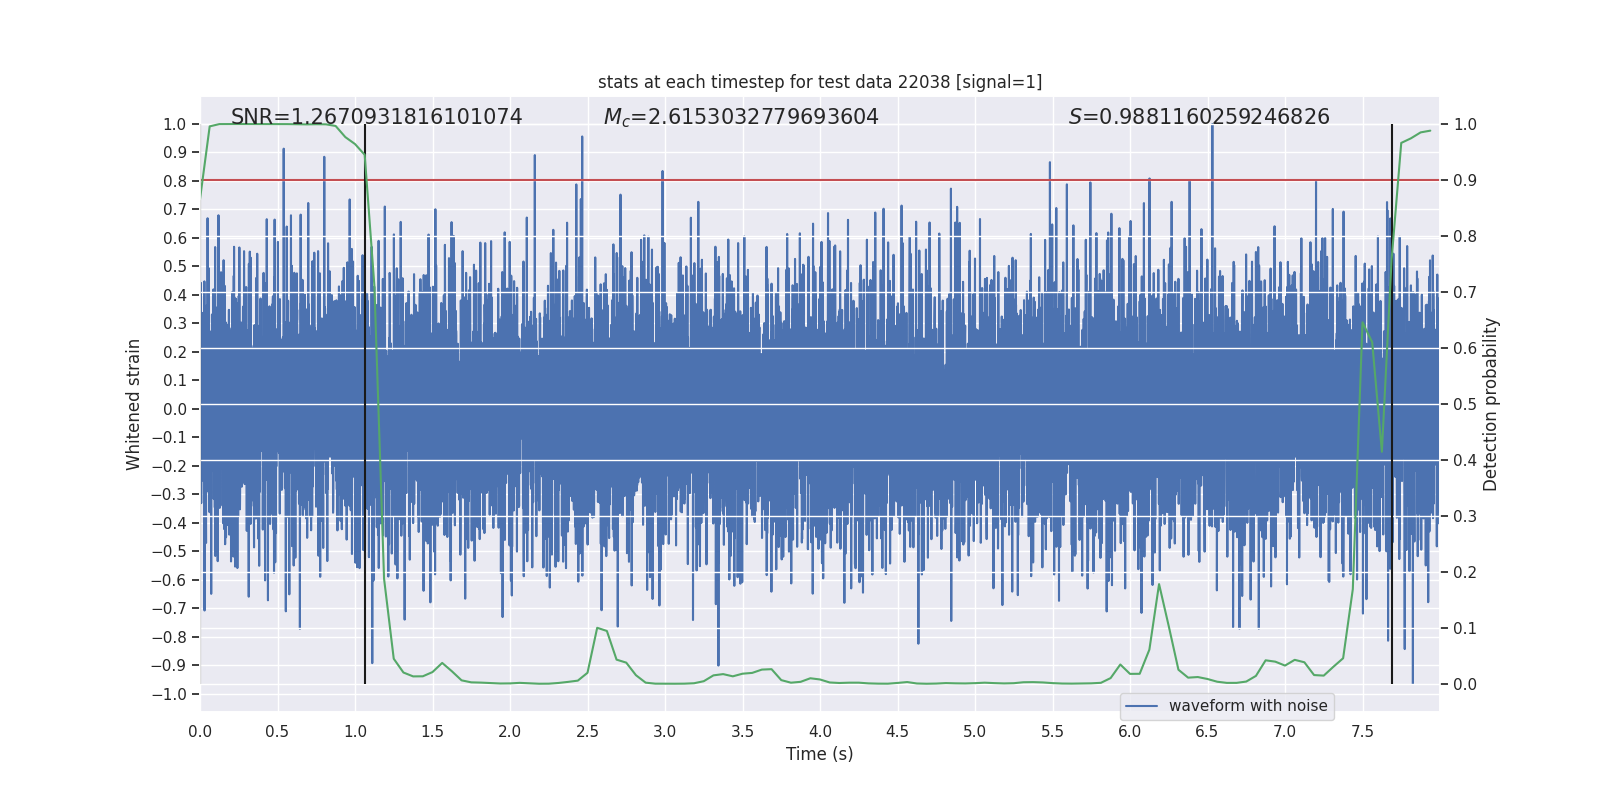The image size is (1600, 800).
Task: Click the 0.8 tick on Detection probability axis
Action: pyautogui.click(x=1465, y=237)
